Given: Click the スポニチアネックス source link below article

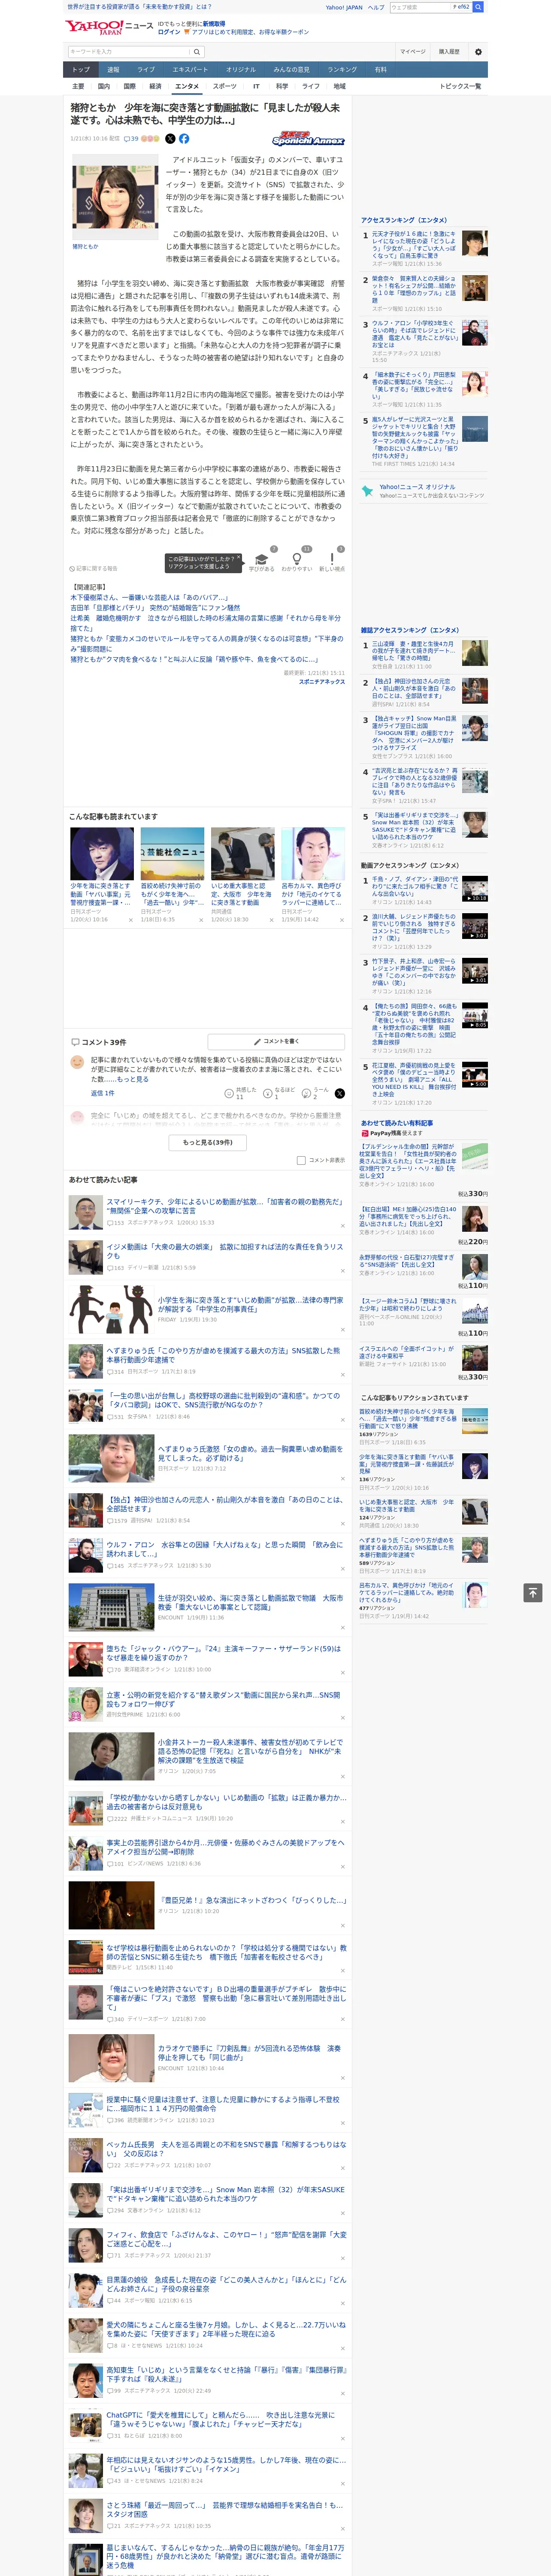Looking at the screenshot, I should point(321,682).
